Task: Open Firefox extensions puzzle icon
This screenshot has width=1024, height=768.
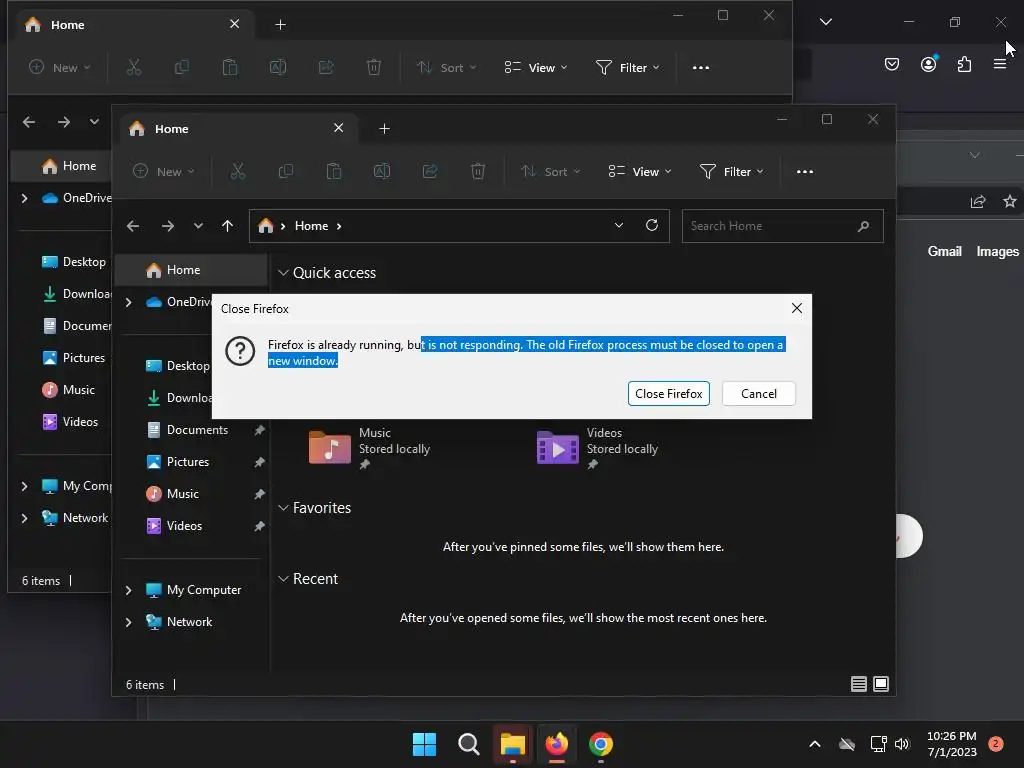Action: pos(964,64)
